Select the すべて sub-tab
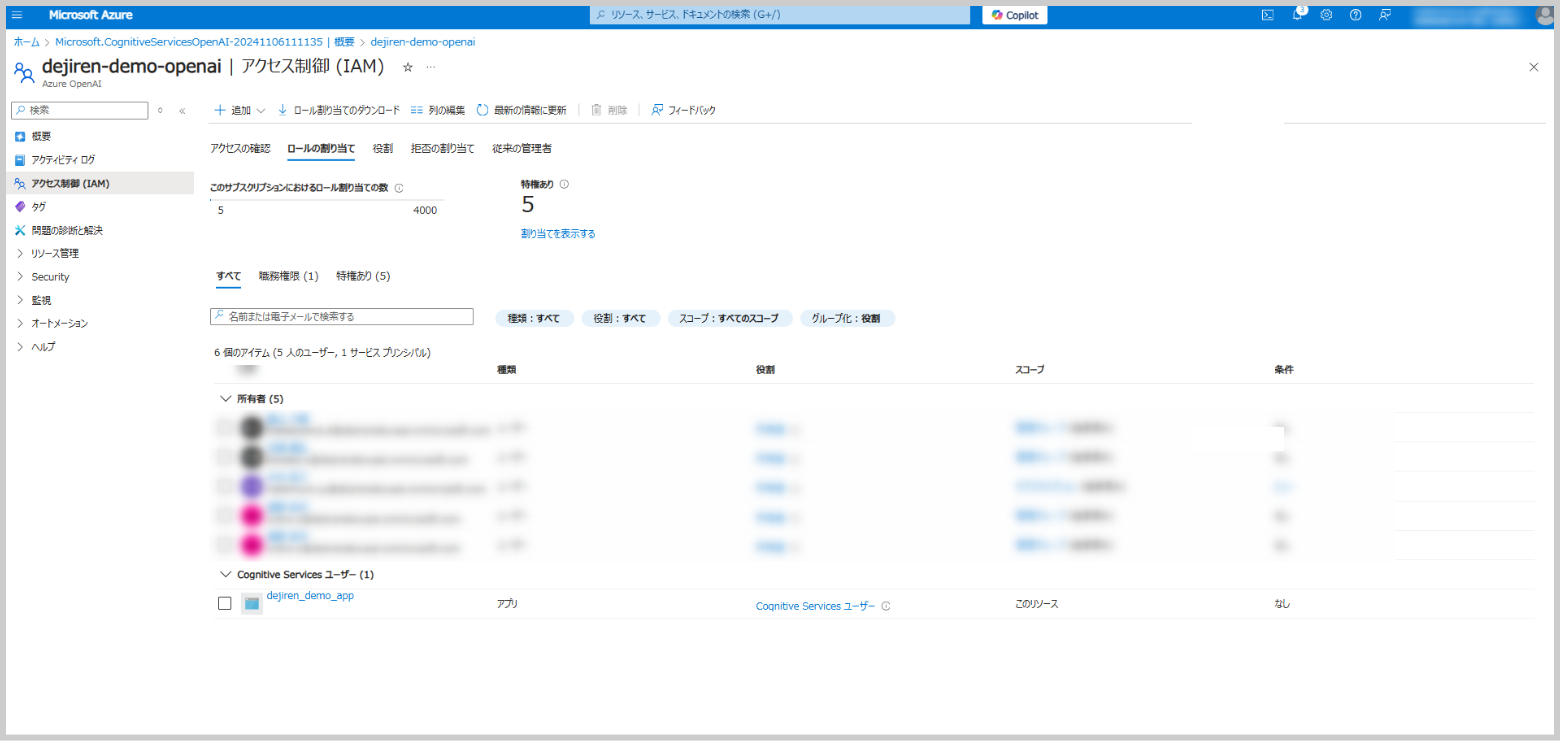 coord(229,275)
